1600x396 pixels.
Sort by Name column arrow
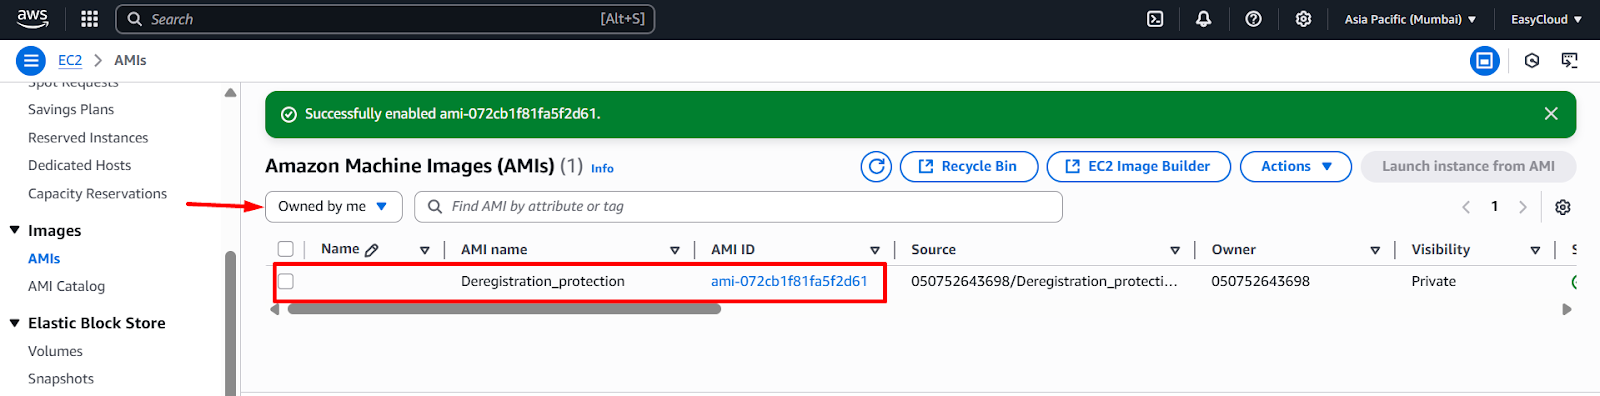425,251
